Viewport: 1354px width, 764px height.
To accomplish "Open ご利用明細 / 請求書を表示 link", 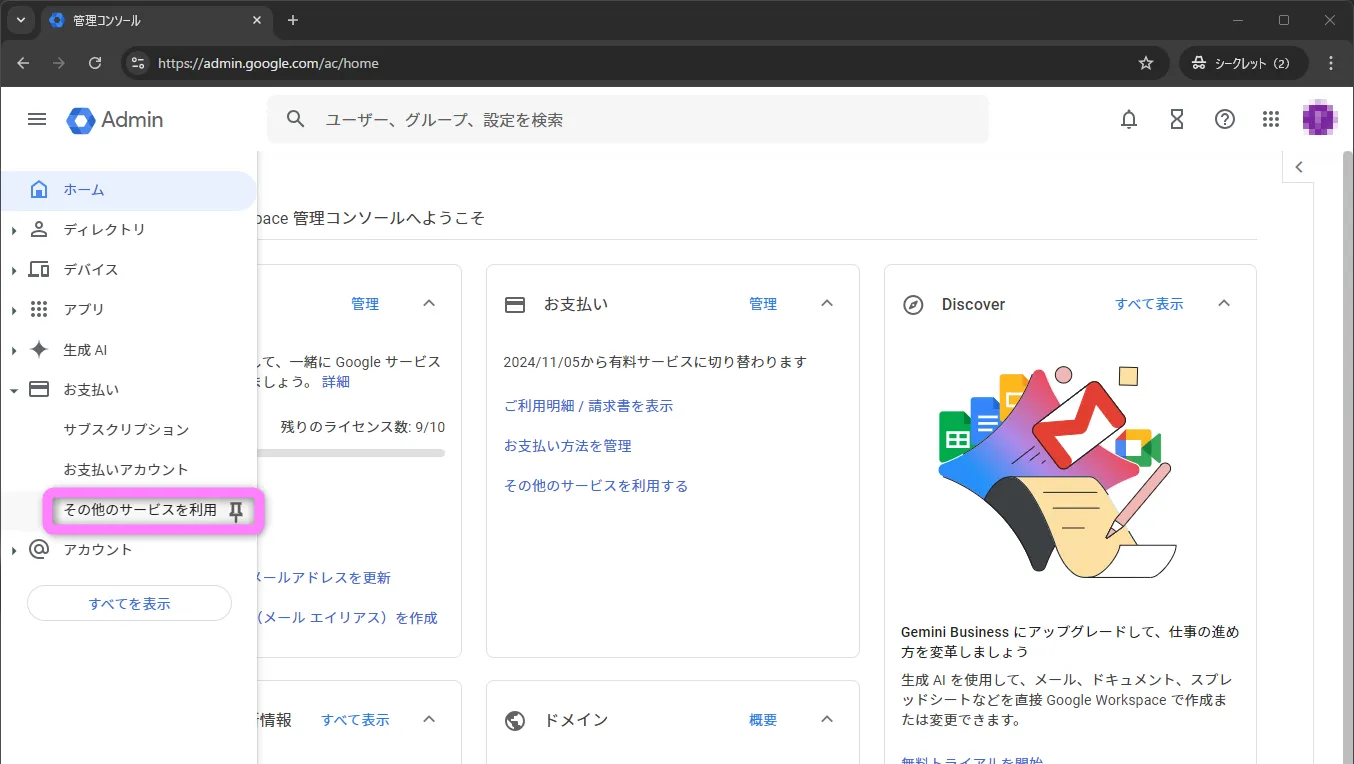I will (588, 406).
